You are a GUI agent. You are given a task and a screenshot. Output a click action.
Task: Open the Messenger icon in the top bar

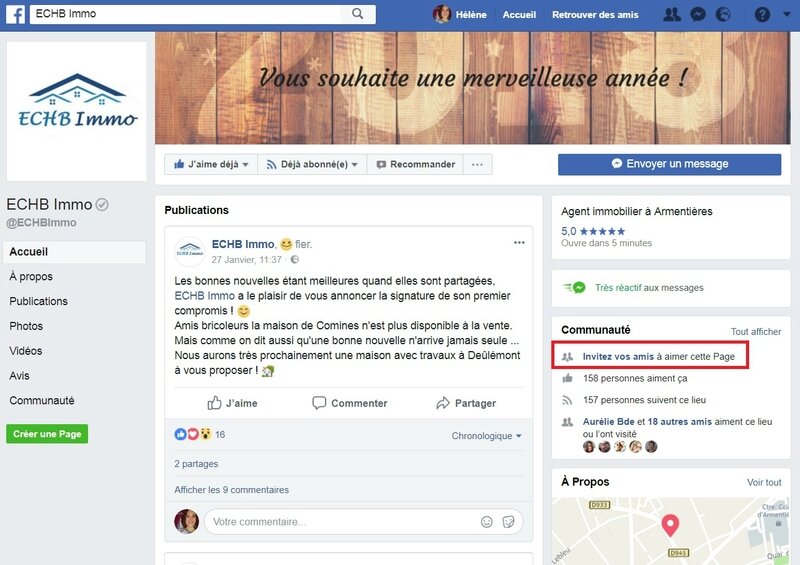pos(697,14)
